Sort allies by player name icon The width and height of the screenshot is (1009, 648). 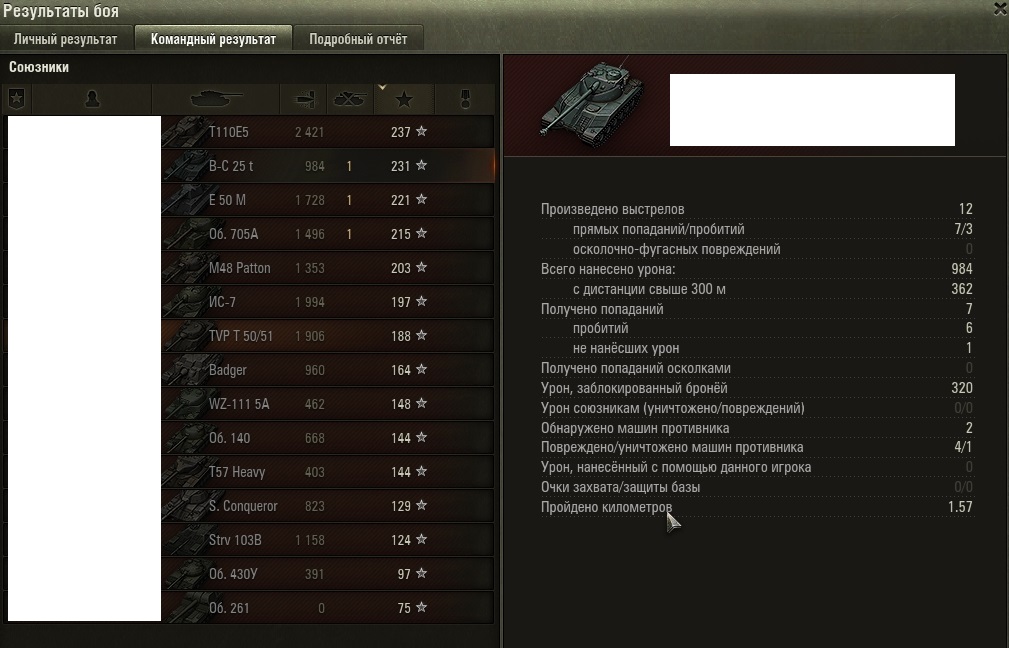[x=92, y=99]
